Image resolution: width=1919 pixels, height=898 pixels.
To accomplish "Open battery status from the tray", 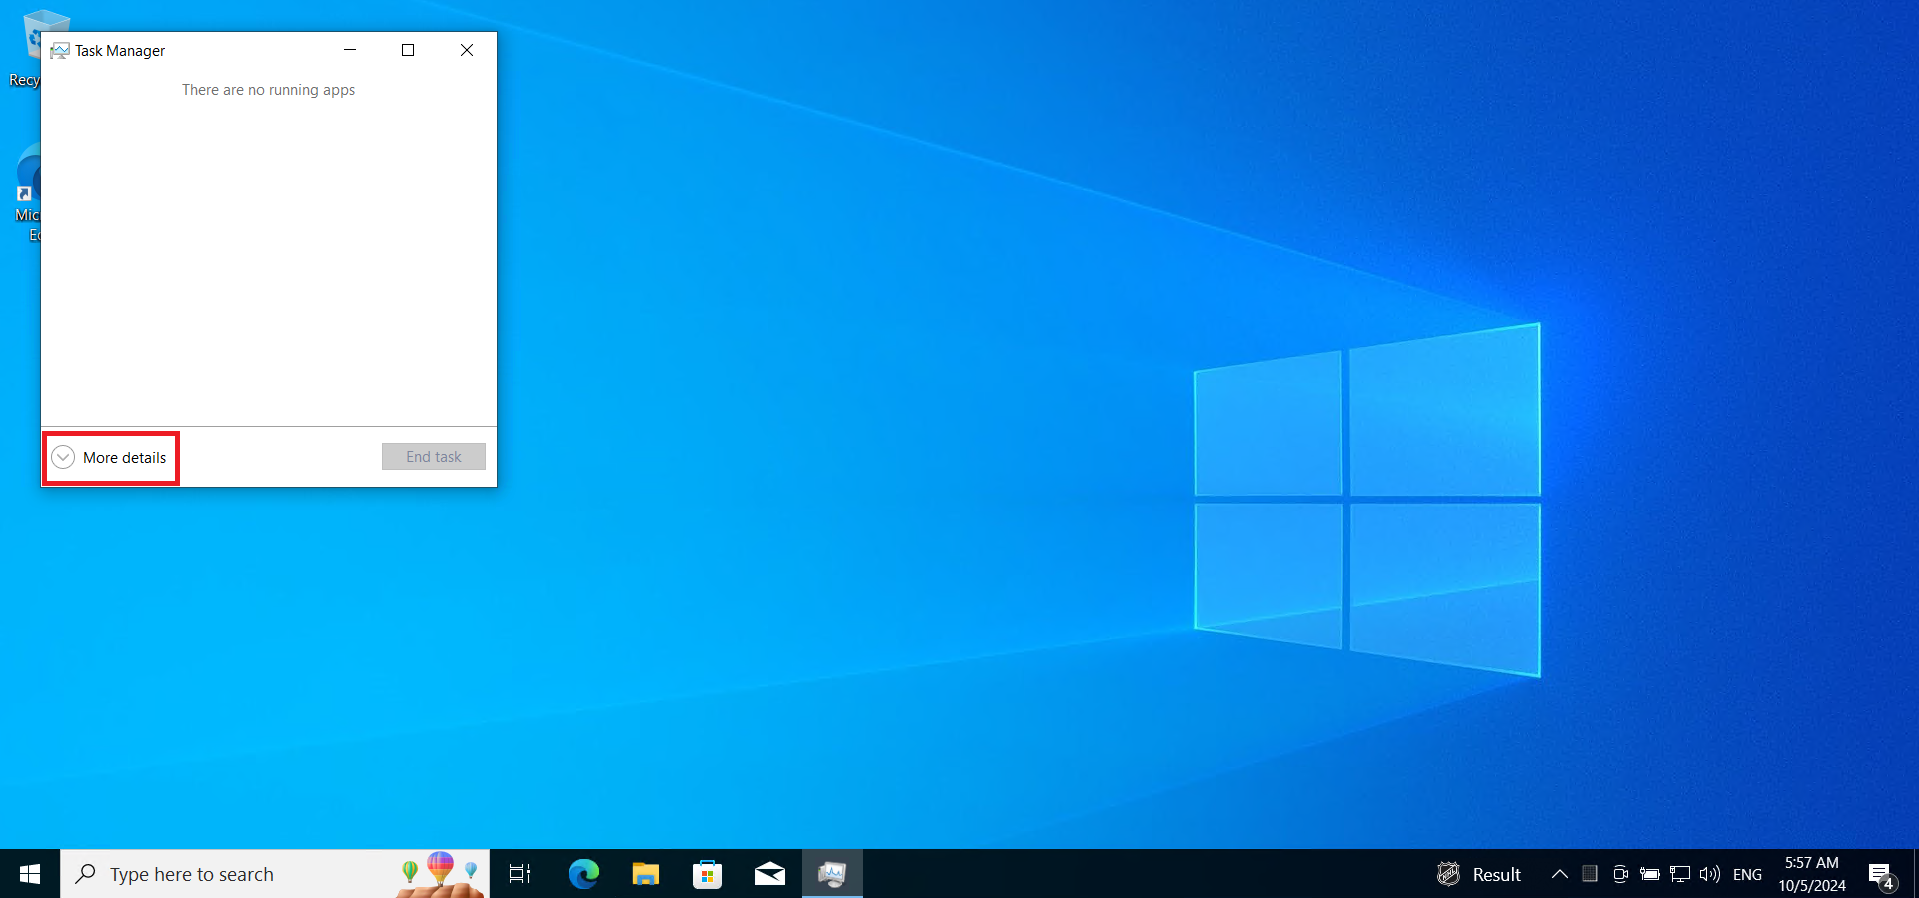I will (1650, 874).
